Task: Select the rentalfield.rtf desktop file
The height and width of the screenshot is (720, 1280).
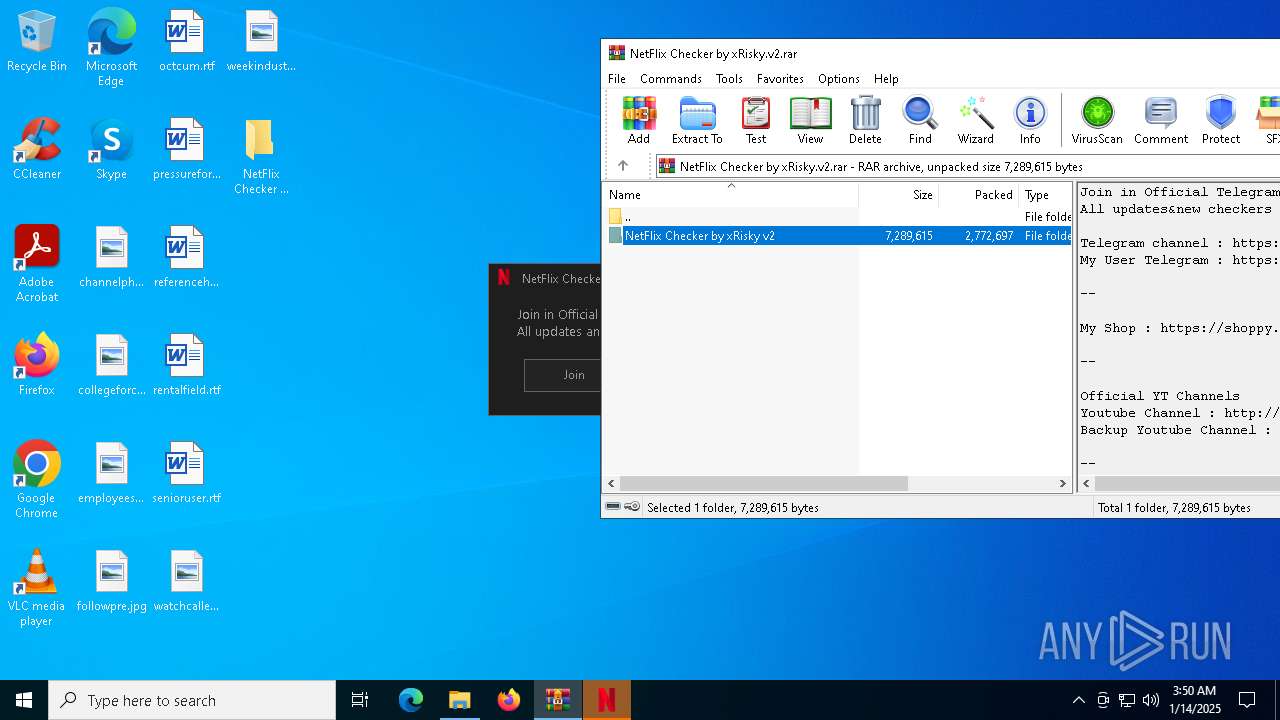Action: point(186,365)
